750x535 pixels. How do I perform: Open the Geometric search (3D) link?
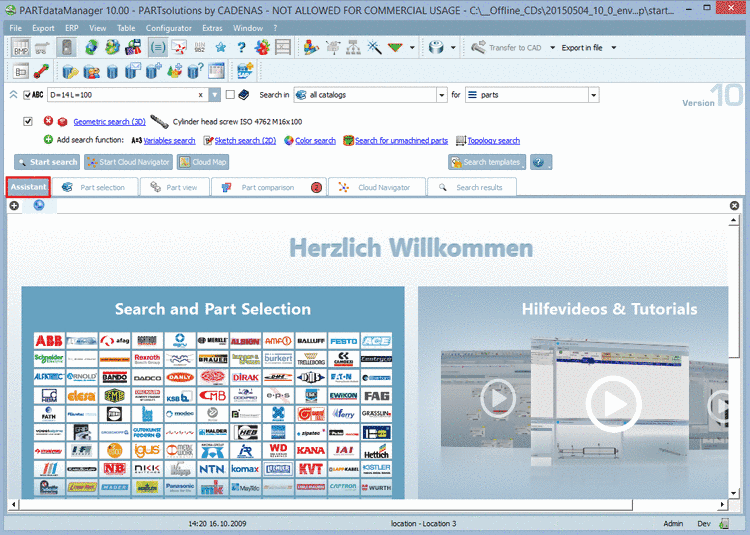click(x=110, y=122)
